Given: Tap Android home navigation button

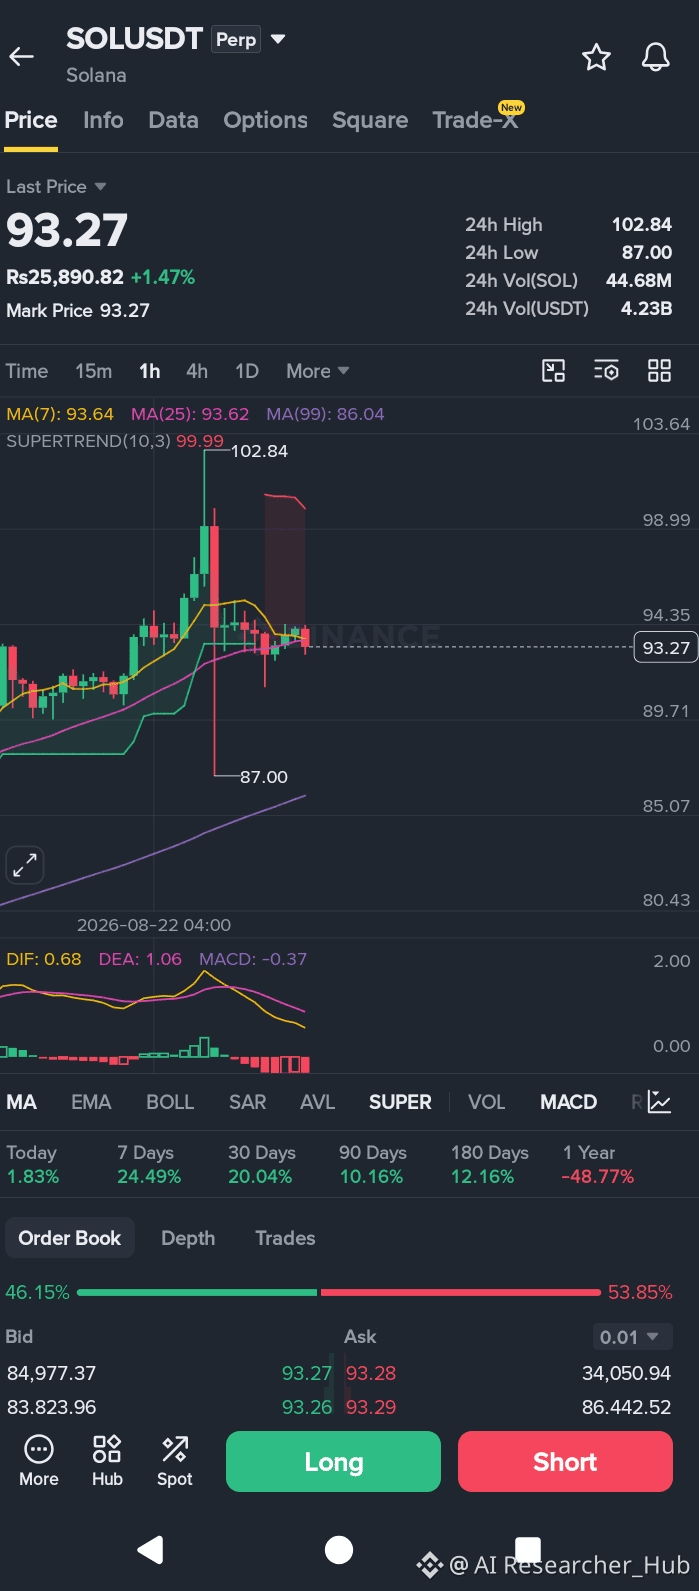Looking at the screenshot, I should tap(339, 1550).
